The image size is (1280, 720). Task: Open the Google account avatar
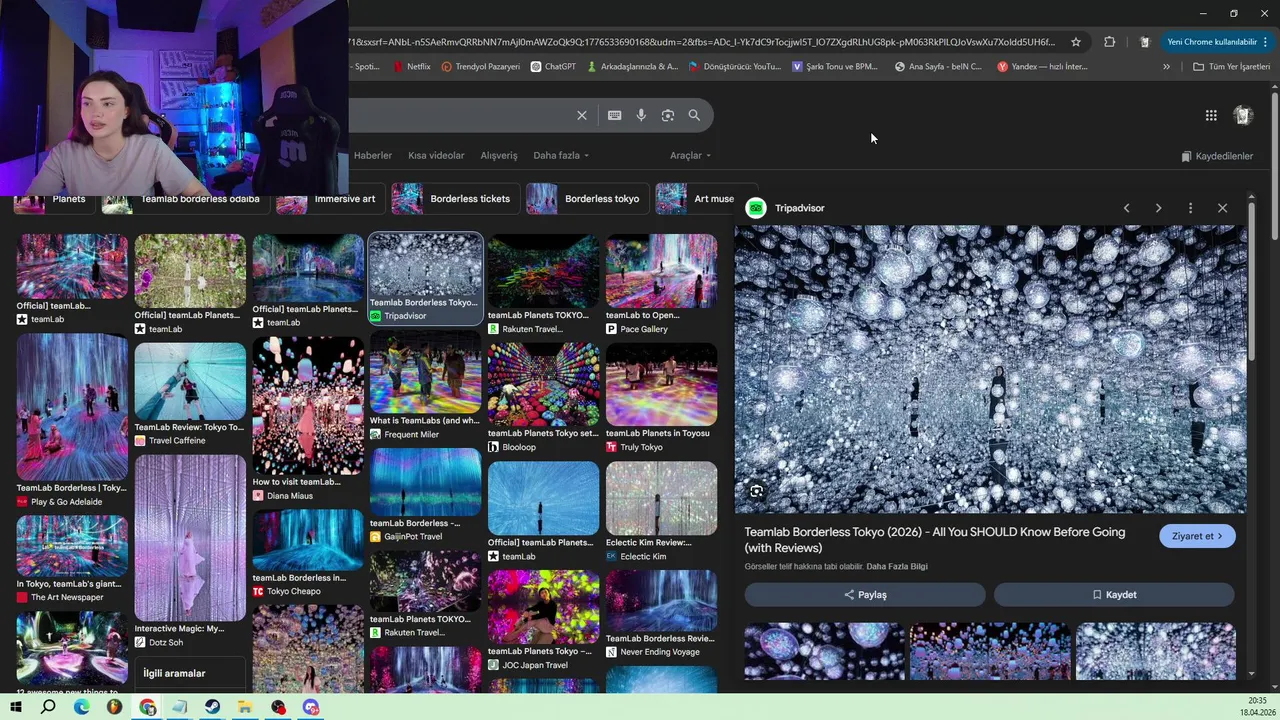(1242, 115)
